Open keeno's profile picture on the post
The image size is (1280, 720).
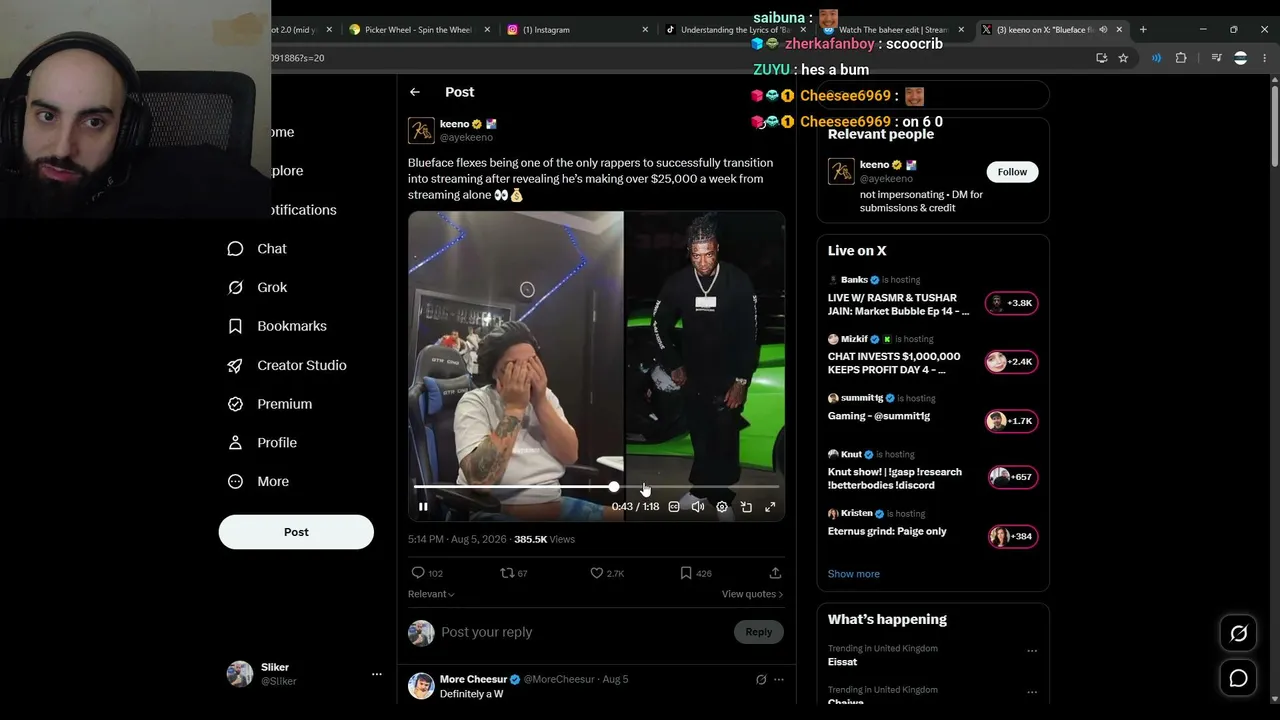click(421, 131)
